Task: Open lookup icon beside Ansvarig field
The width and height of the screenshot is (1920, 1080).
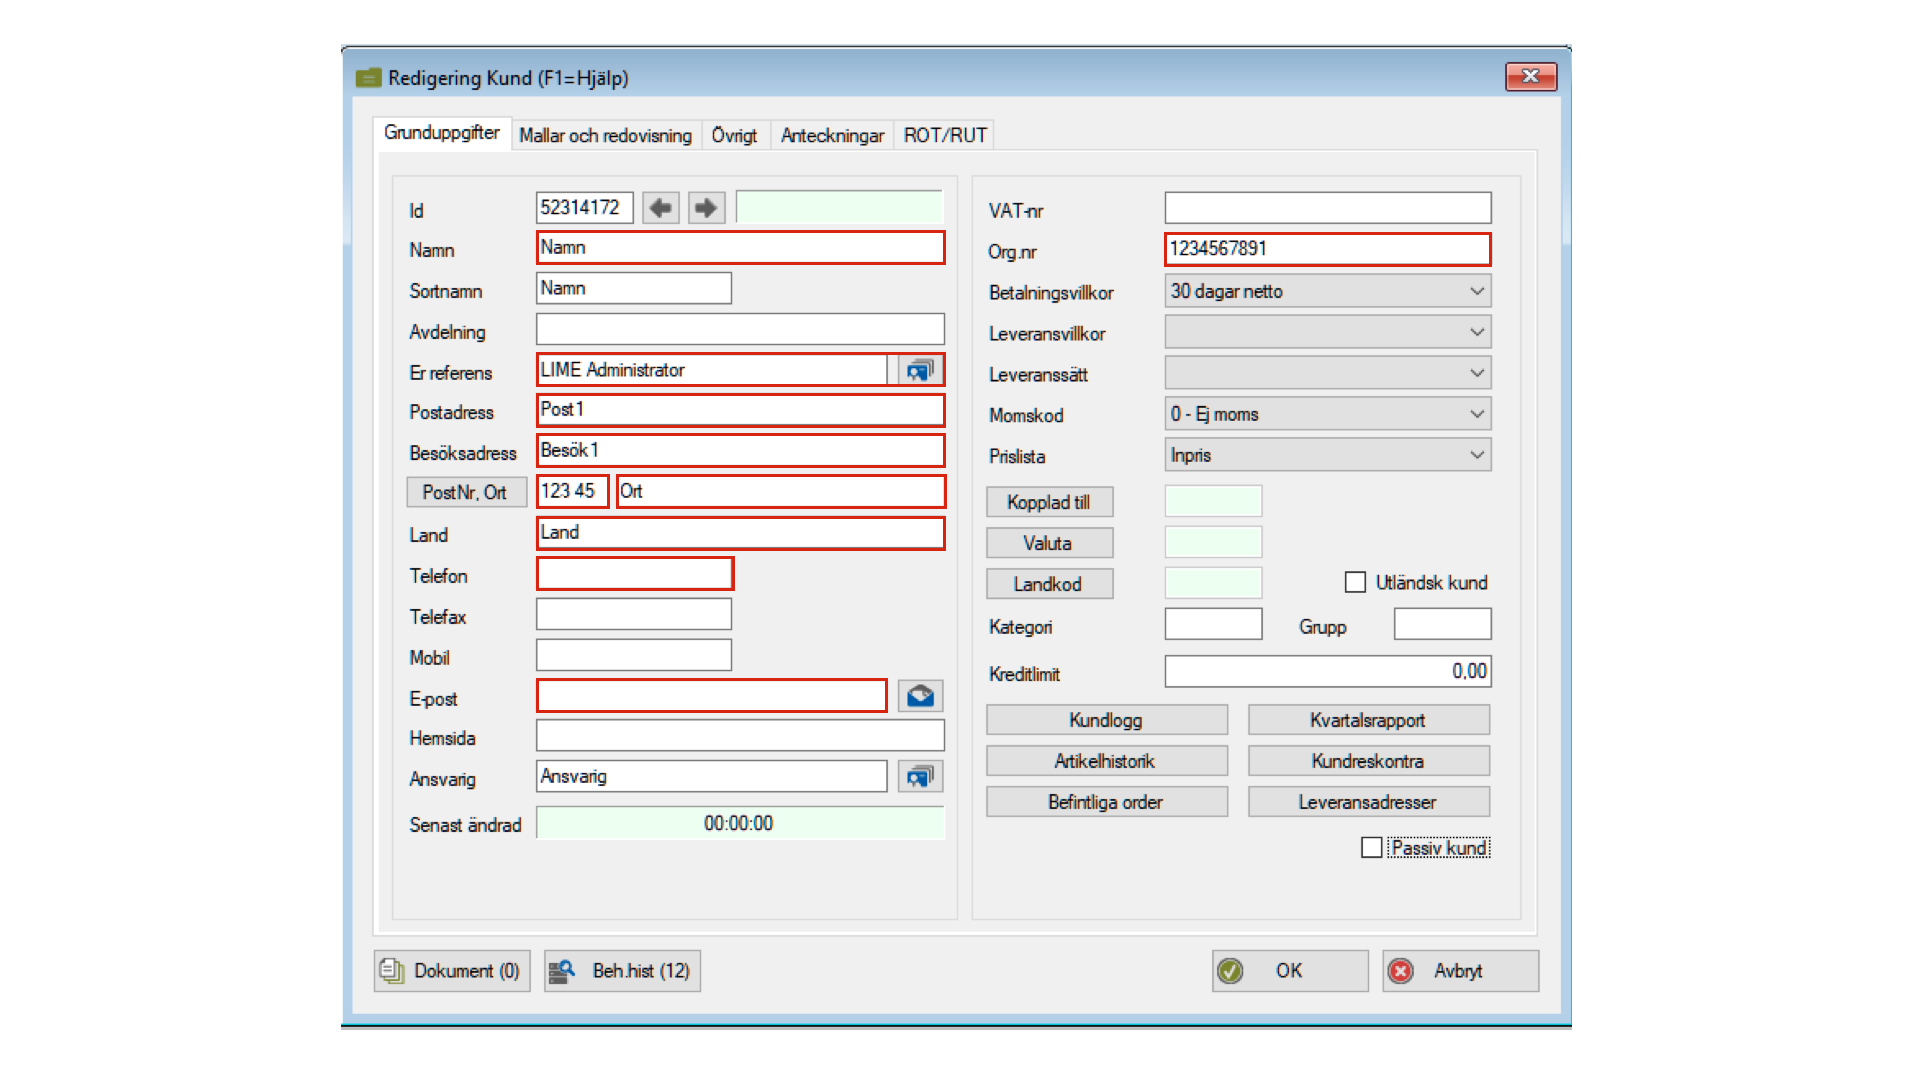Action: [920, 776]
